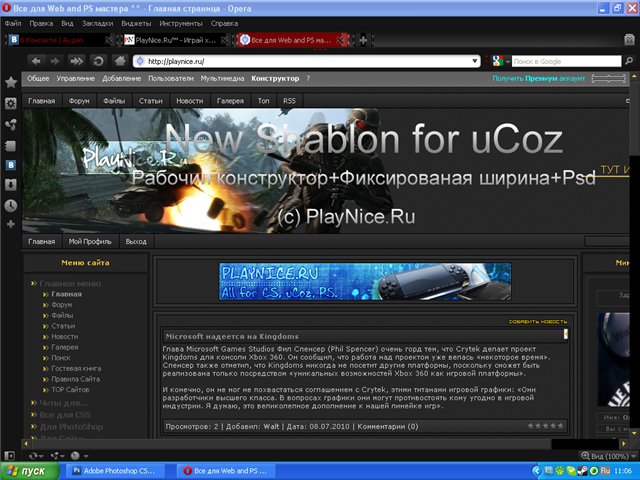The image size is (640, 480).
Task: Click the Выход logout link
Action: [136, 242]
